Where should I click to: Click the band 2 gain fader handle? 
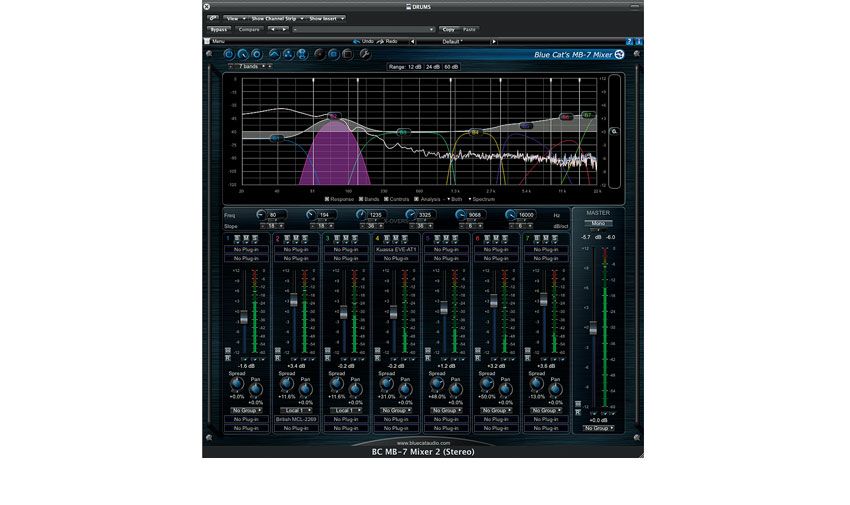294,300
